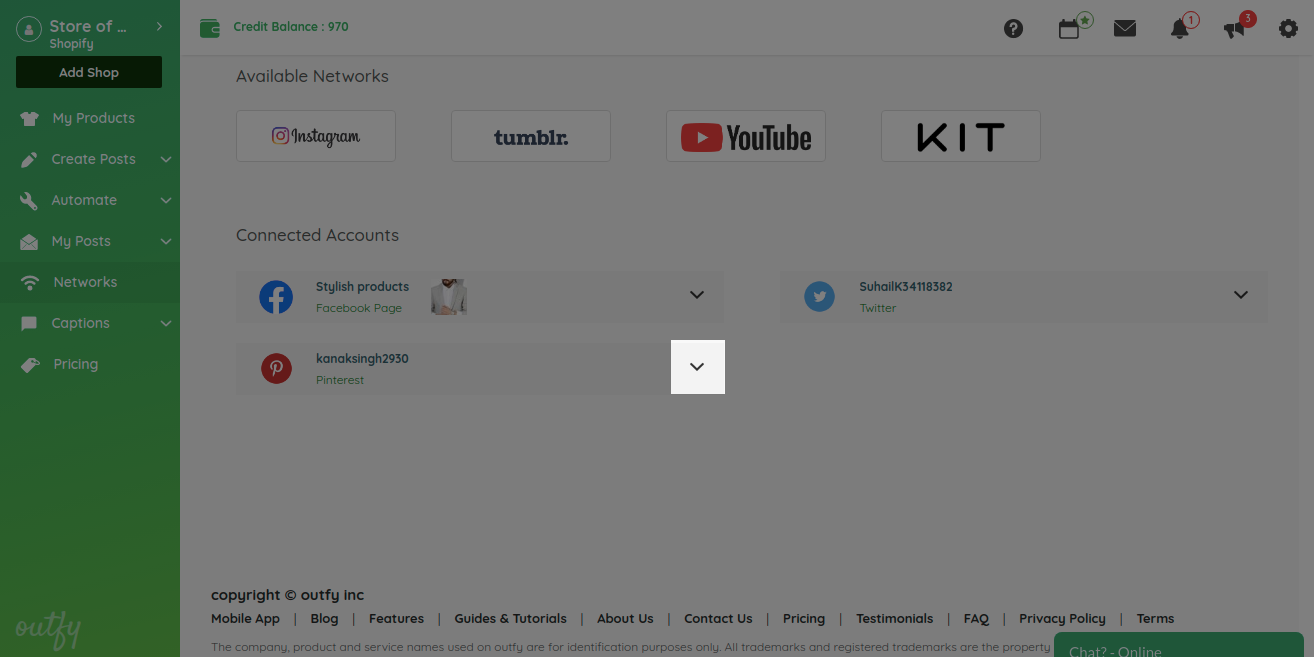Screen dimensions: 1314x657
Task: Open the Blog footer link
Action: 324,619
